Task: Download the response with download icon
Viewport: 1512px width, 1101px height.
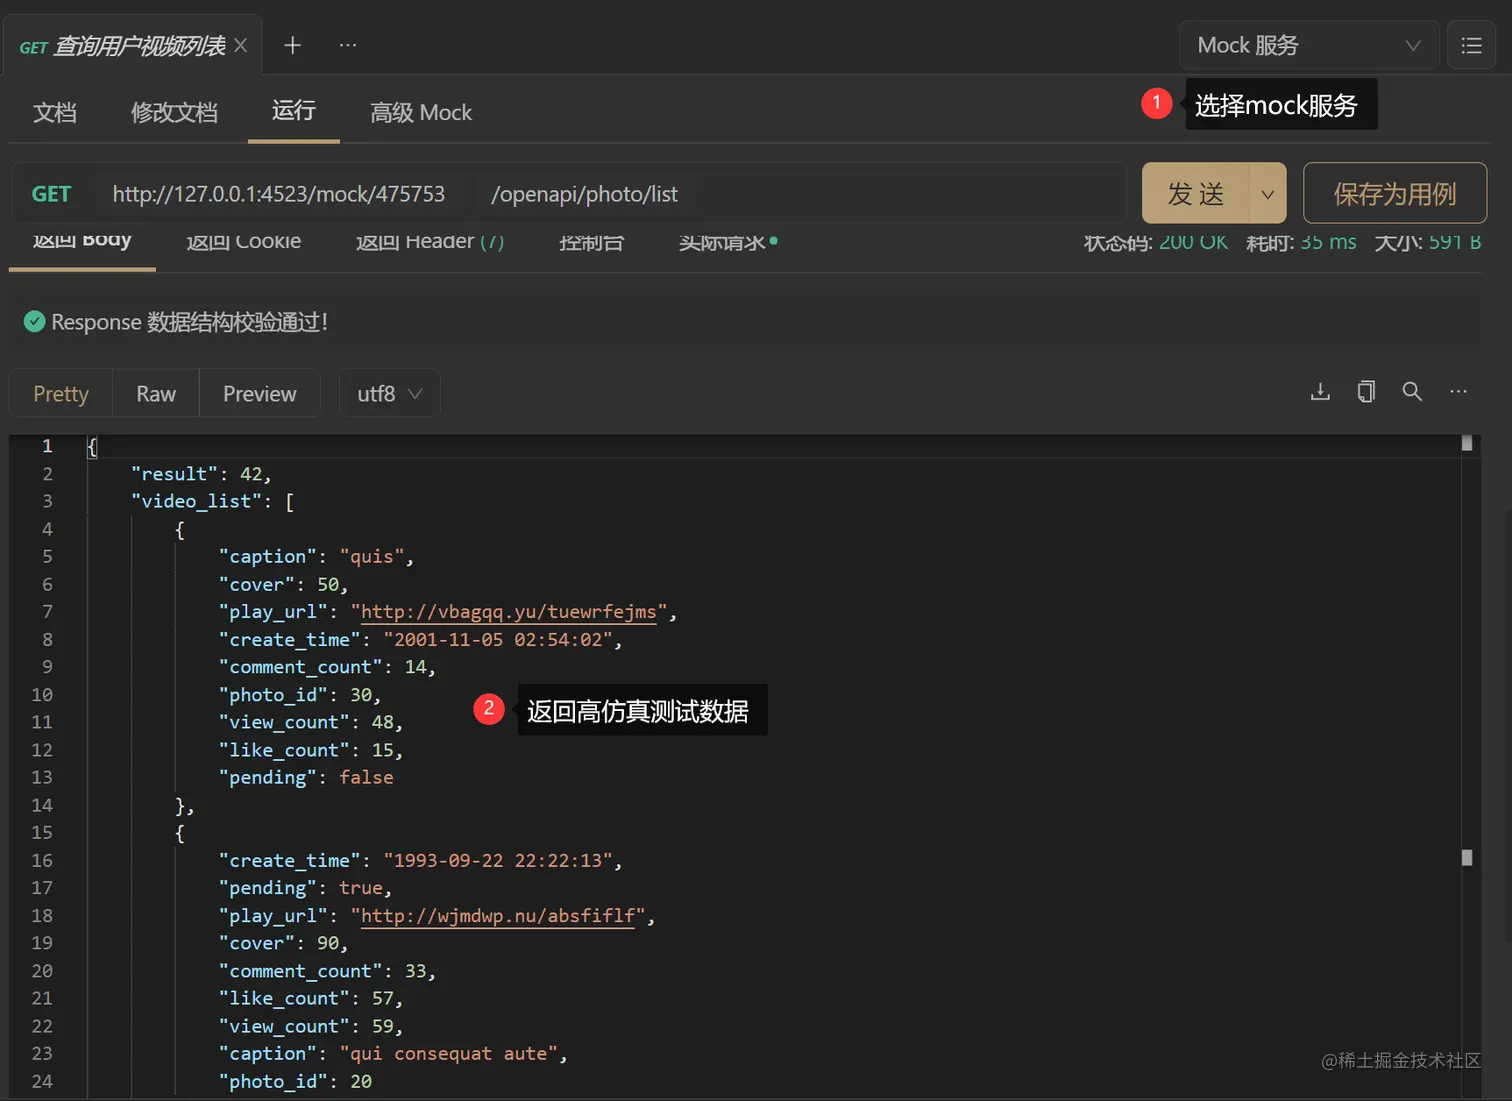Action: 1320,391
